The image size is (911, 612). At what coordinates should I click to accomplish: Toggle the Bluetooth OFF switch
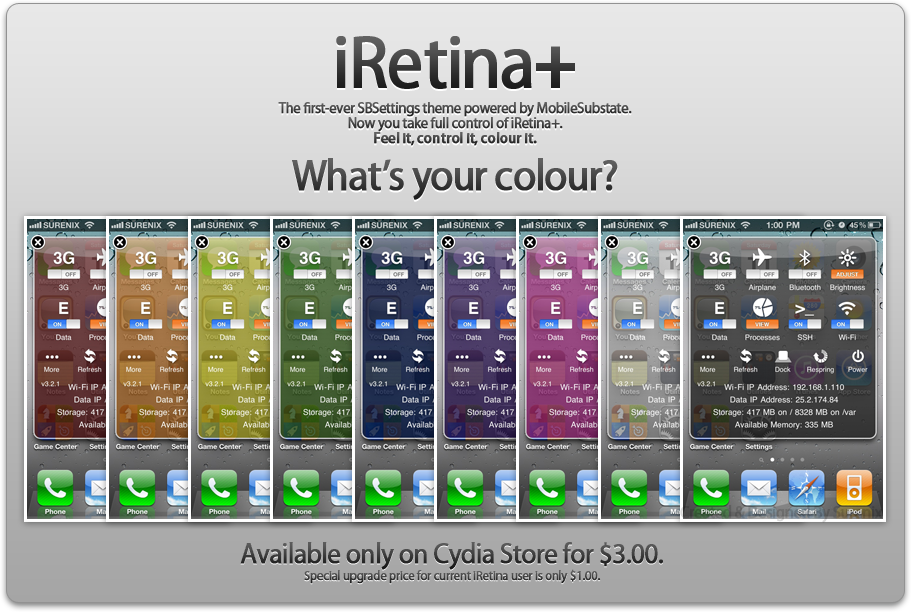[x=804, y=274]
